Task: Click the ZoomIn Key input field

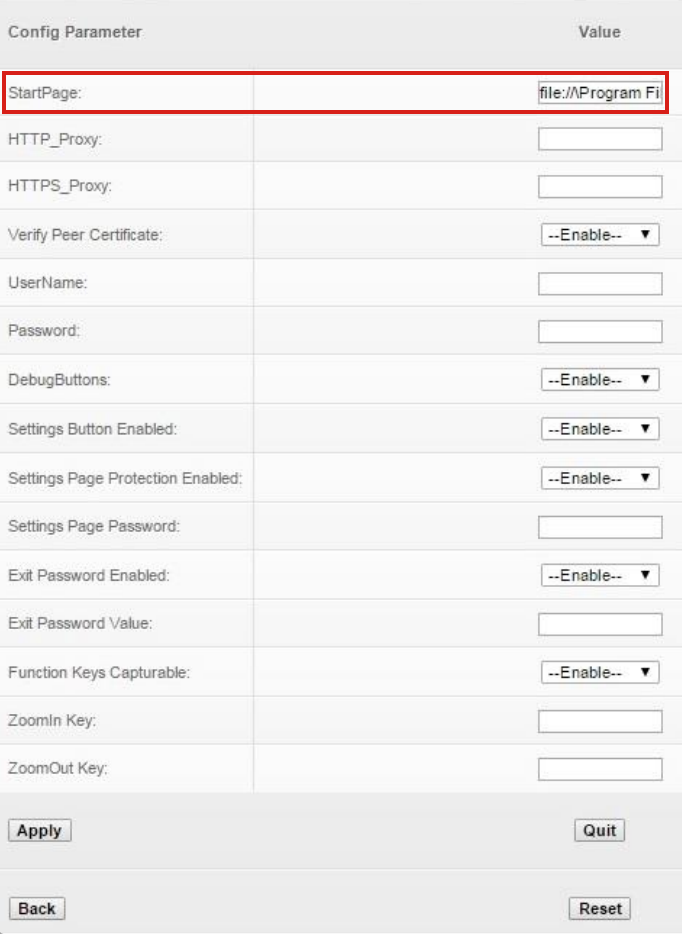Action: pos(600,721)
